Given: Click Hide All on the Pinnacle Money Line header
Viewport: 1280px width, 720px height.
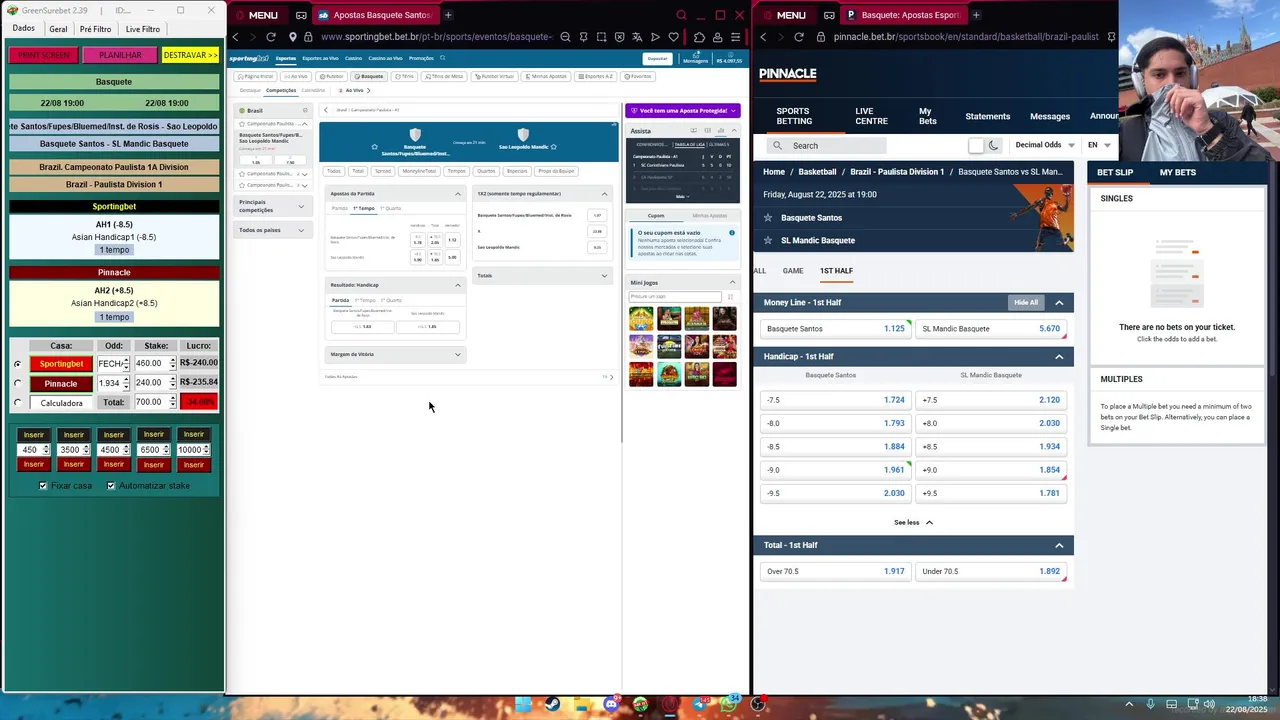Looking at the screenshot, I should coord(1026,302).
